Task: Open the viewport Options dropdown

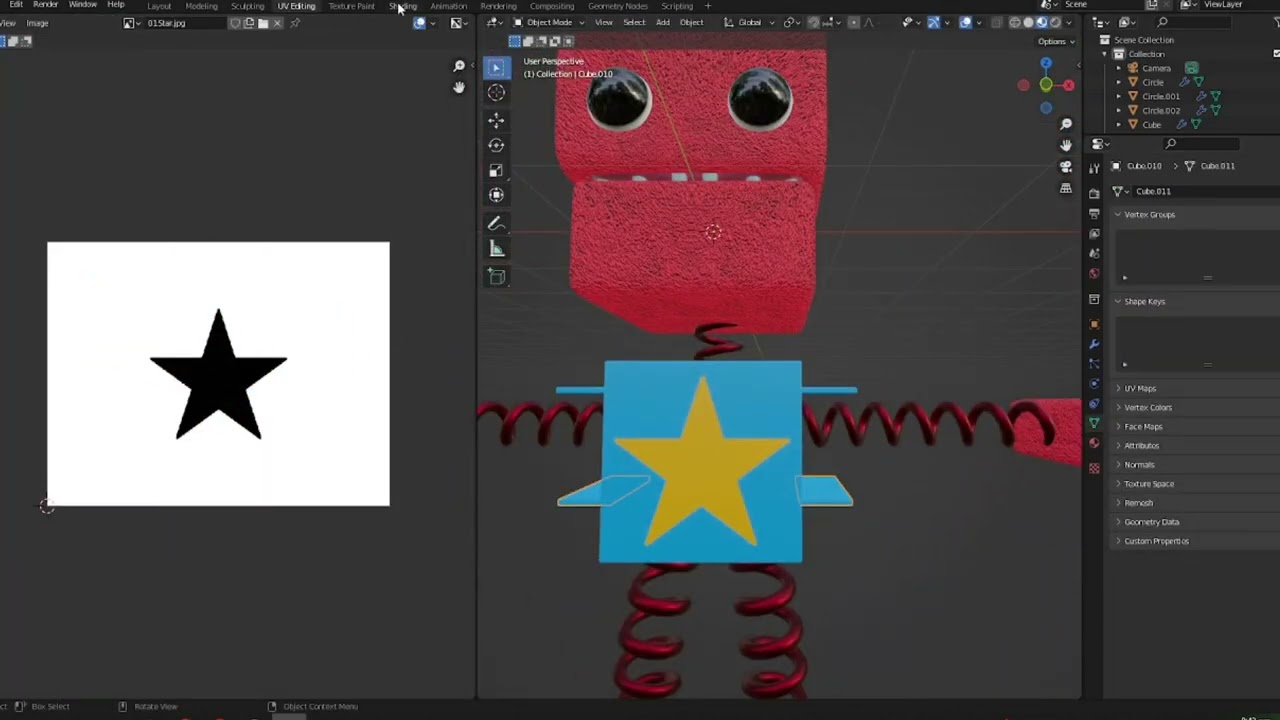Action: (x=1056, y=41)
